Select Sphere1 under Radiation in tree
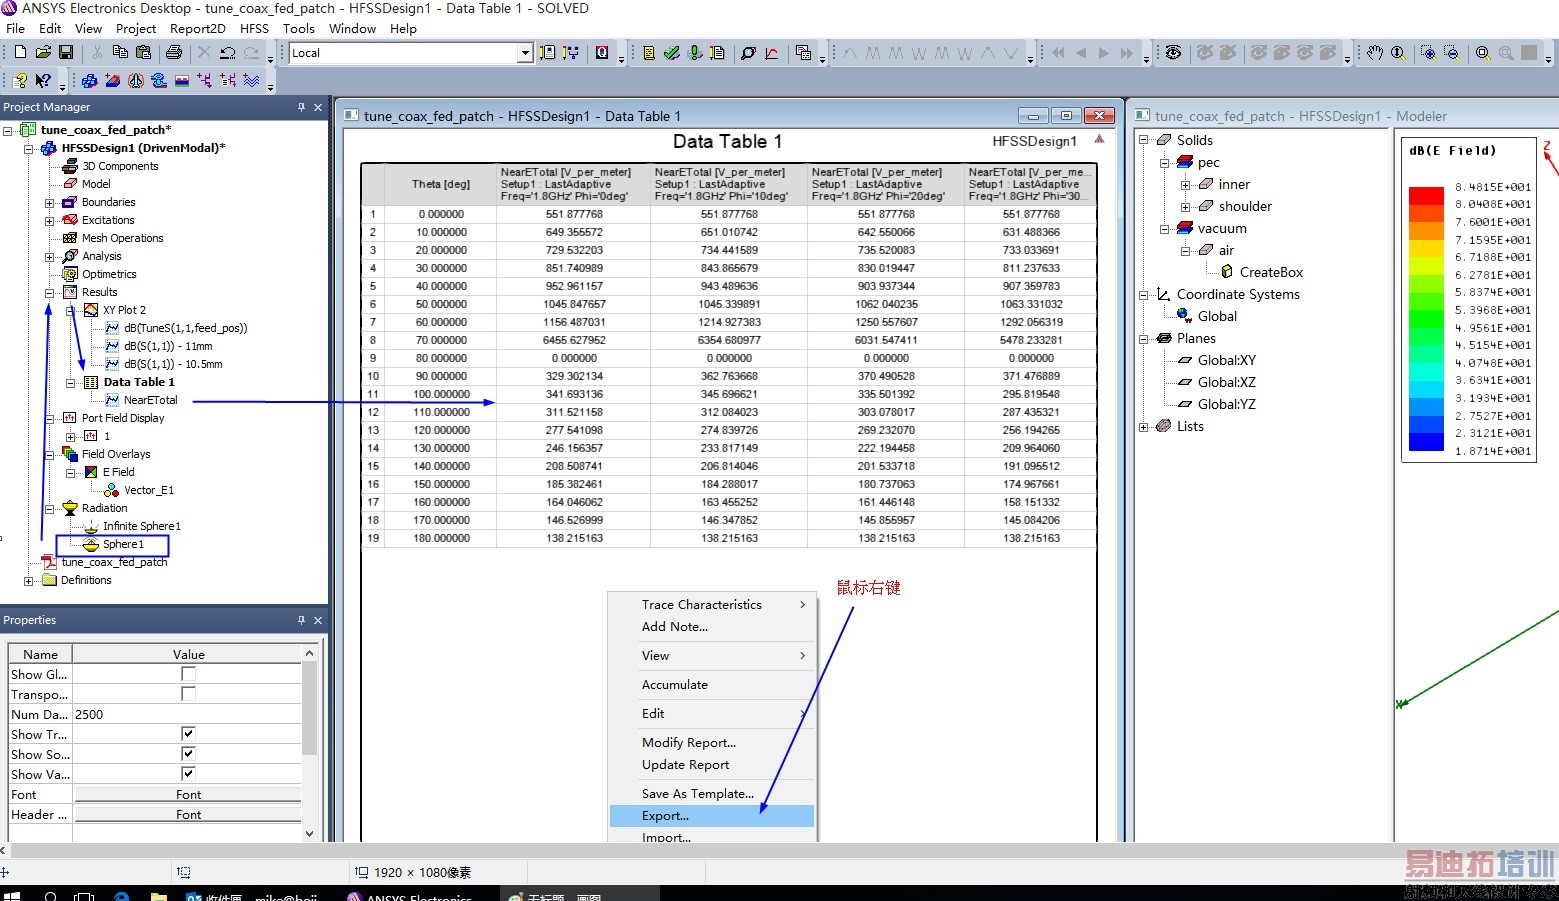1559x901 pixels. pyautogui.click(x=123, y=545)
